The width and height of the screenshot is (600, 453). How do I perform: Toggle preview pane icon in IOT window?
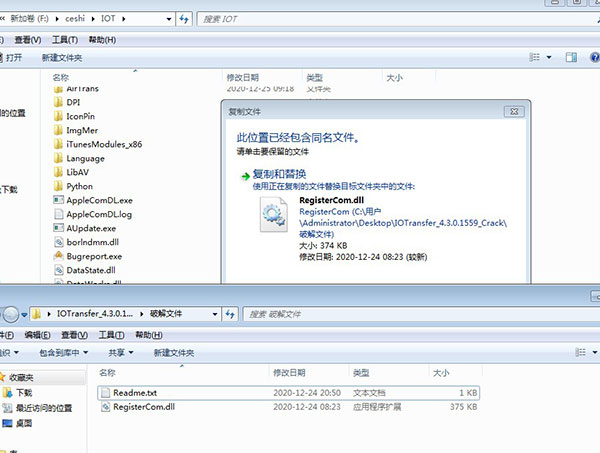(571, 57)
